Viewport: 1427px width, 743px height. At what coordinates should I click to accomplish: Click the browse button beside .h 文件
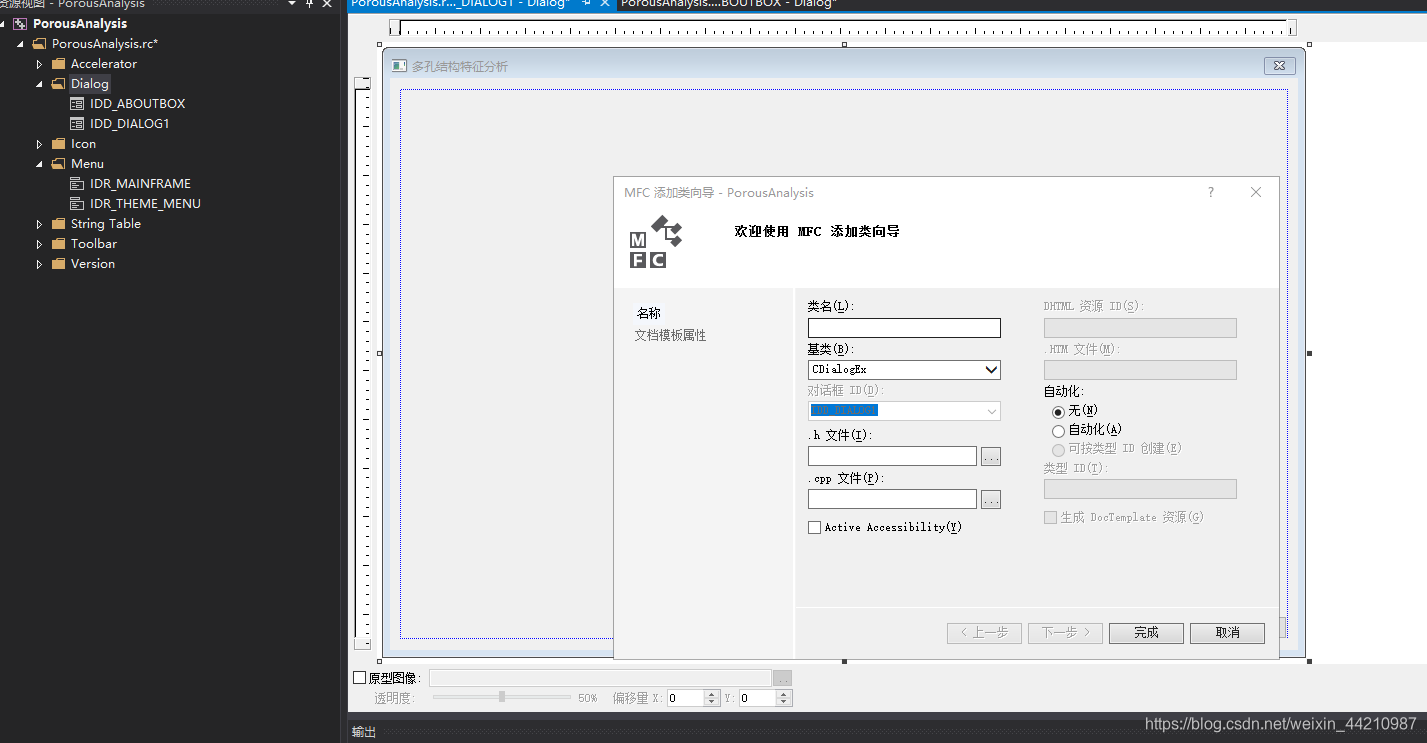click(991, 456)
